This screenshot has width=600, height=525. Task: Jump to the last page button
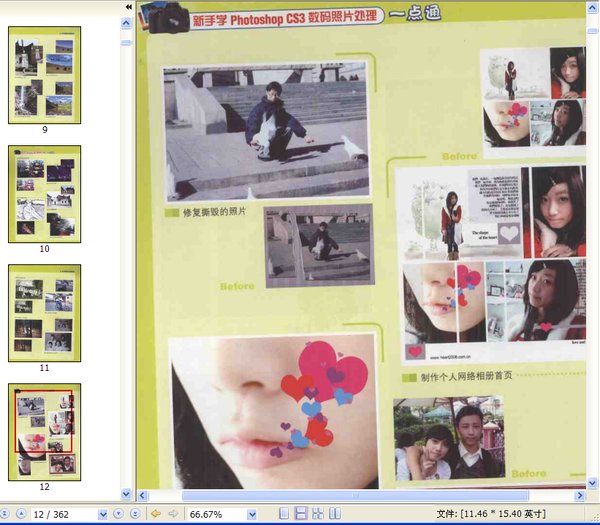pyautogui.click(x=135, y=514)
